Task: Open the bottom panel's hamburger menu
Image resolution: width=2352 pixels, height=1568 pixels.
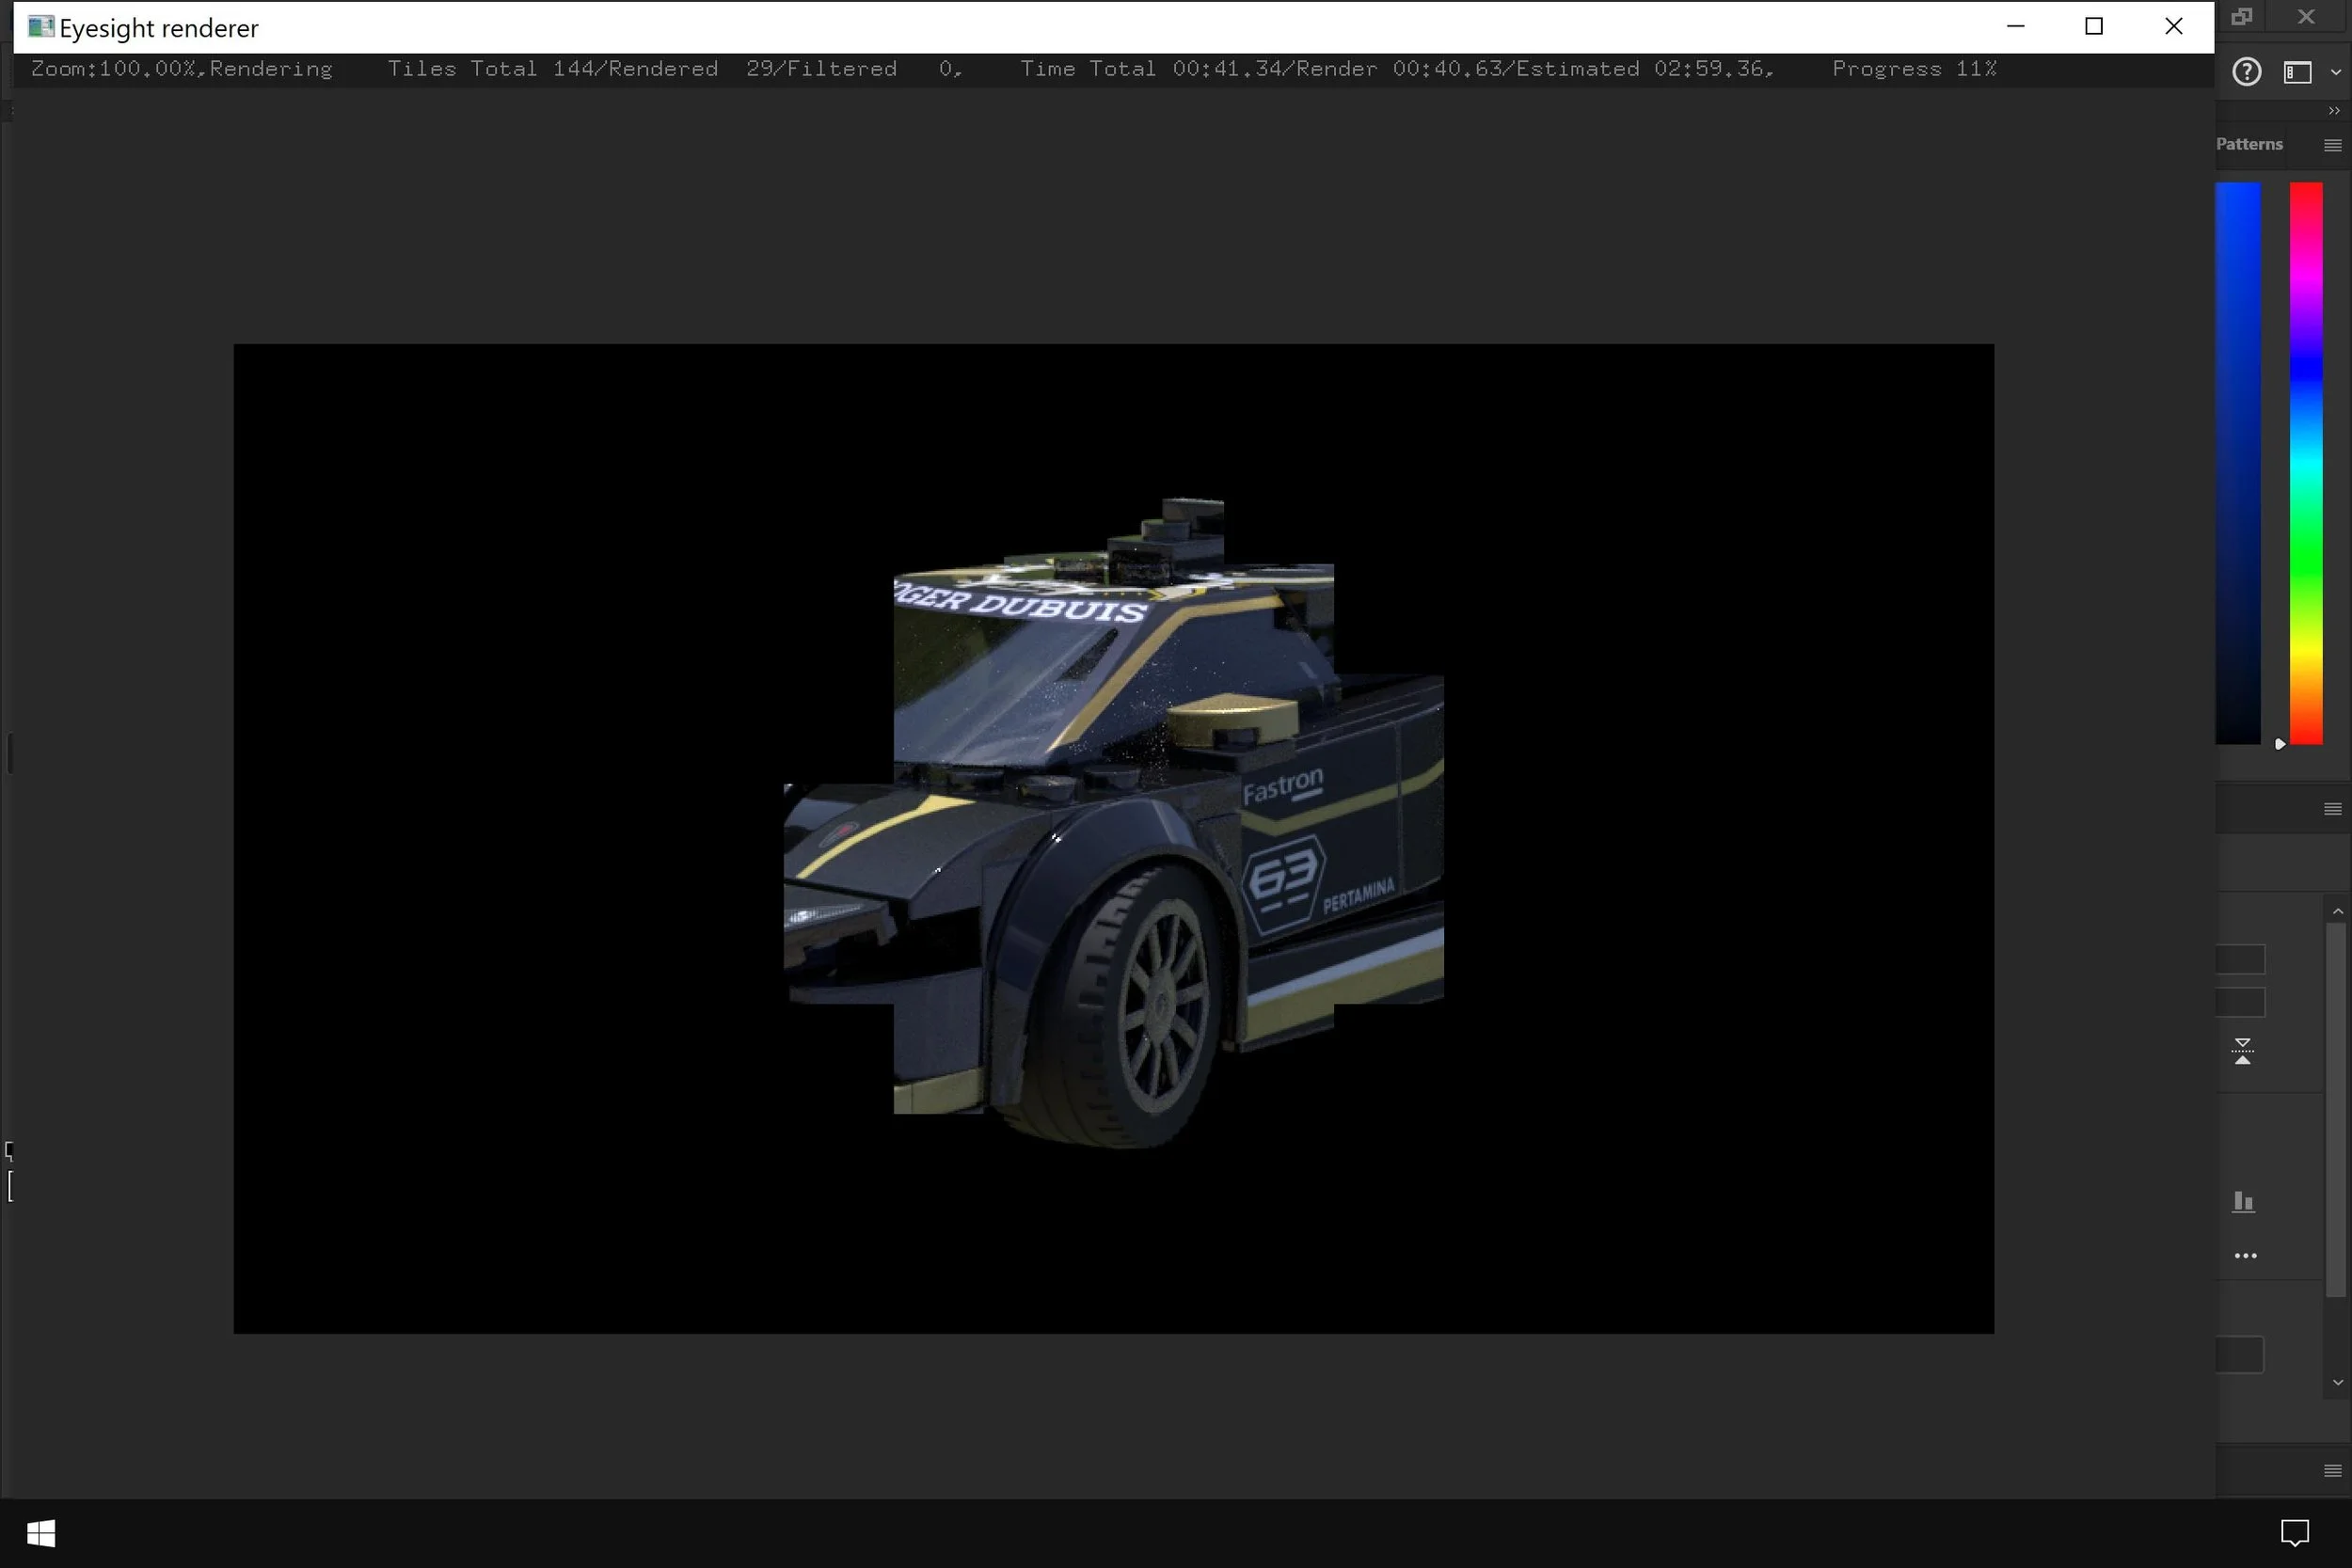Action: click(2332, 1470)
